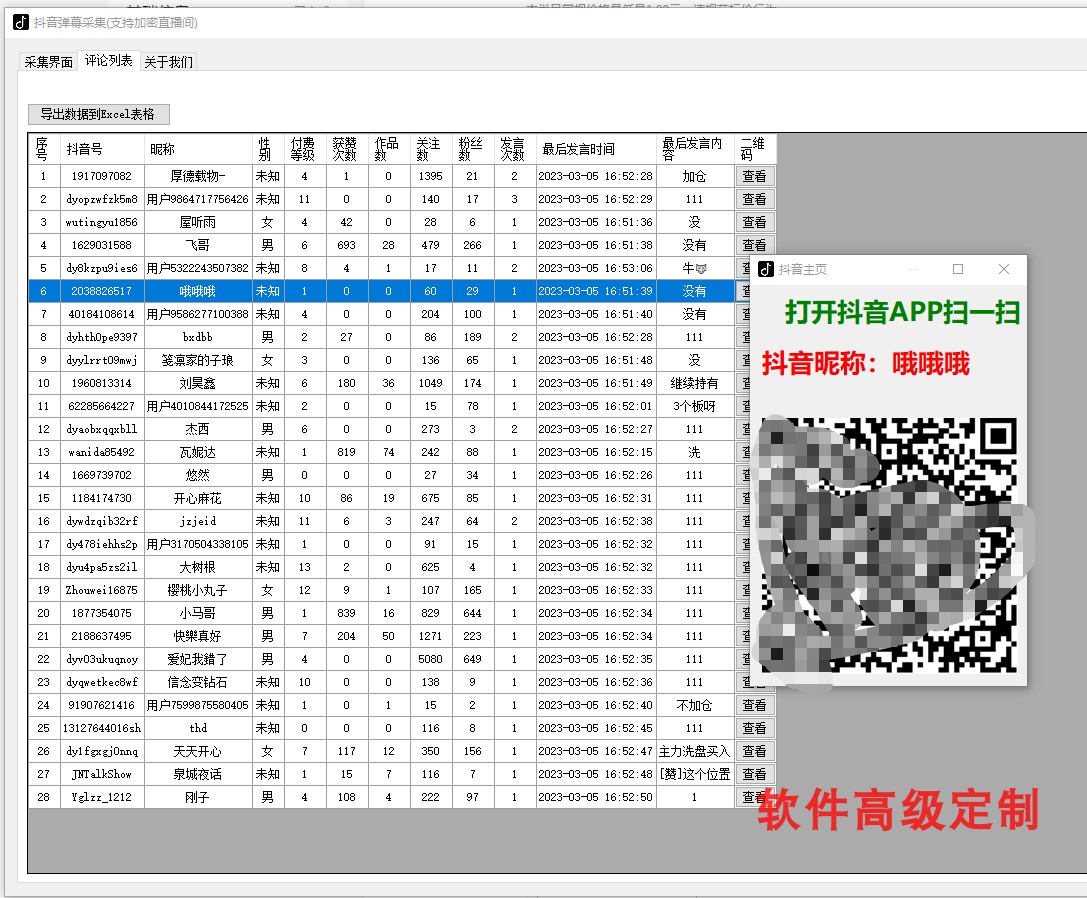Select nickname 开心麻花

tap(198, 498)
